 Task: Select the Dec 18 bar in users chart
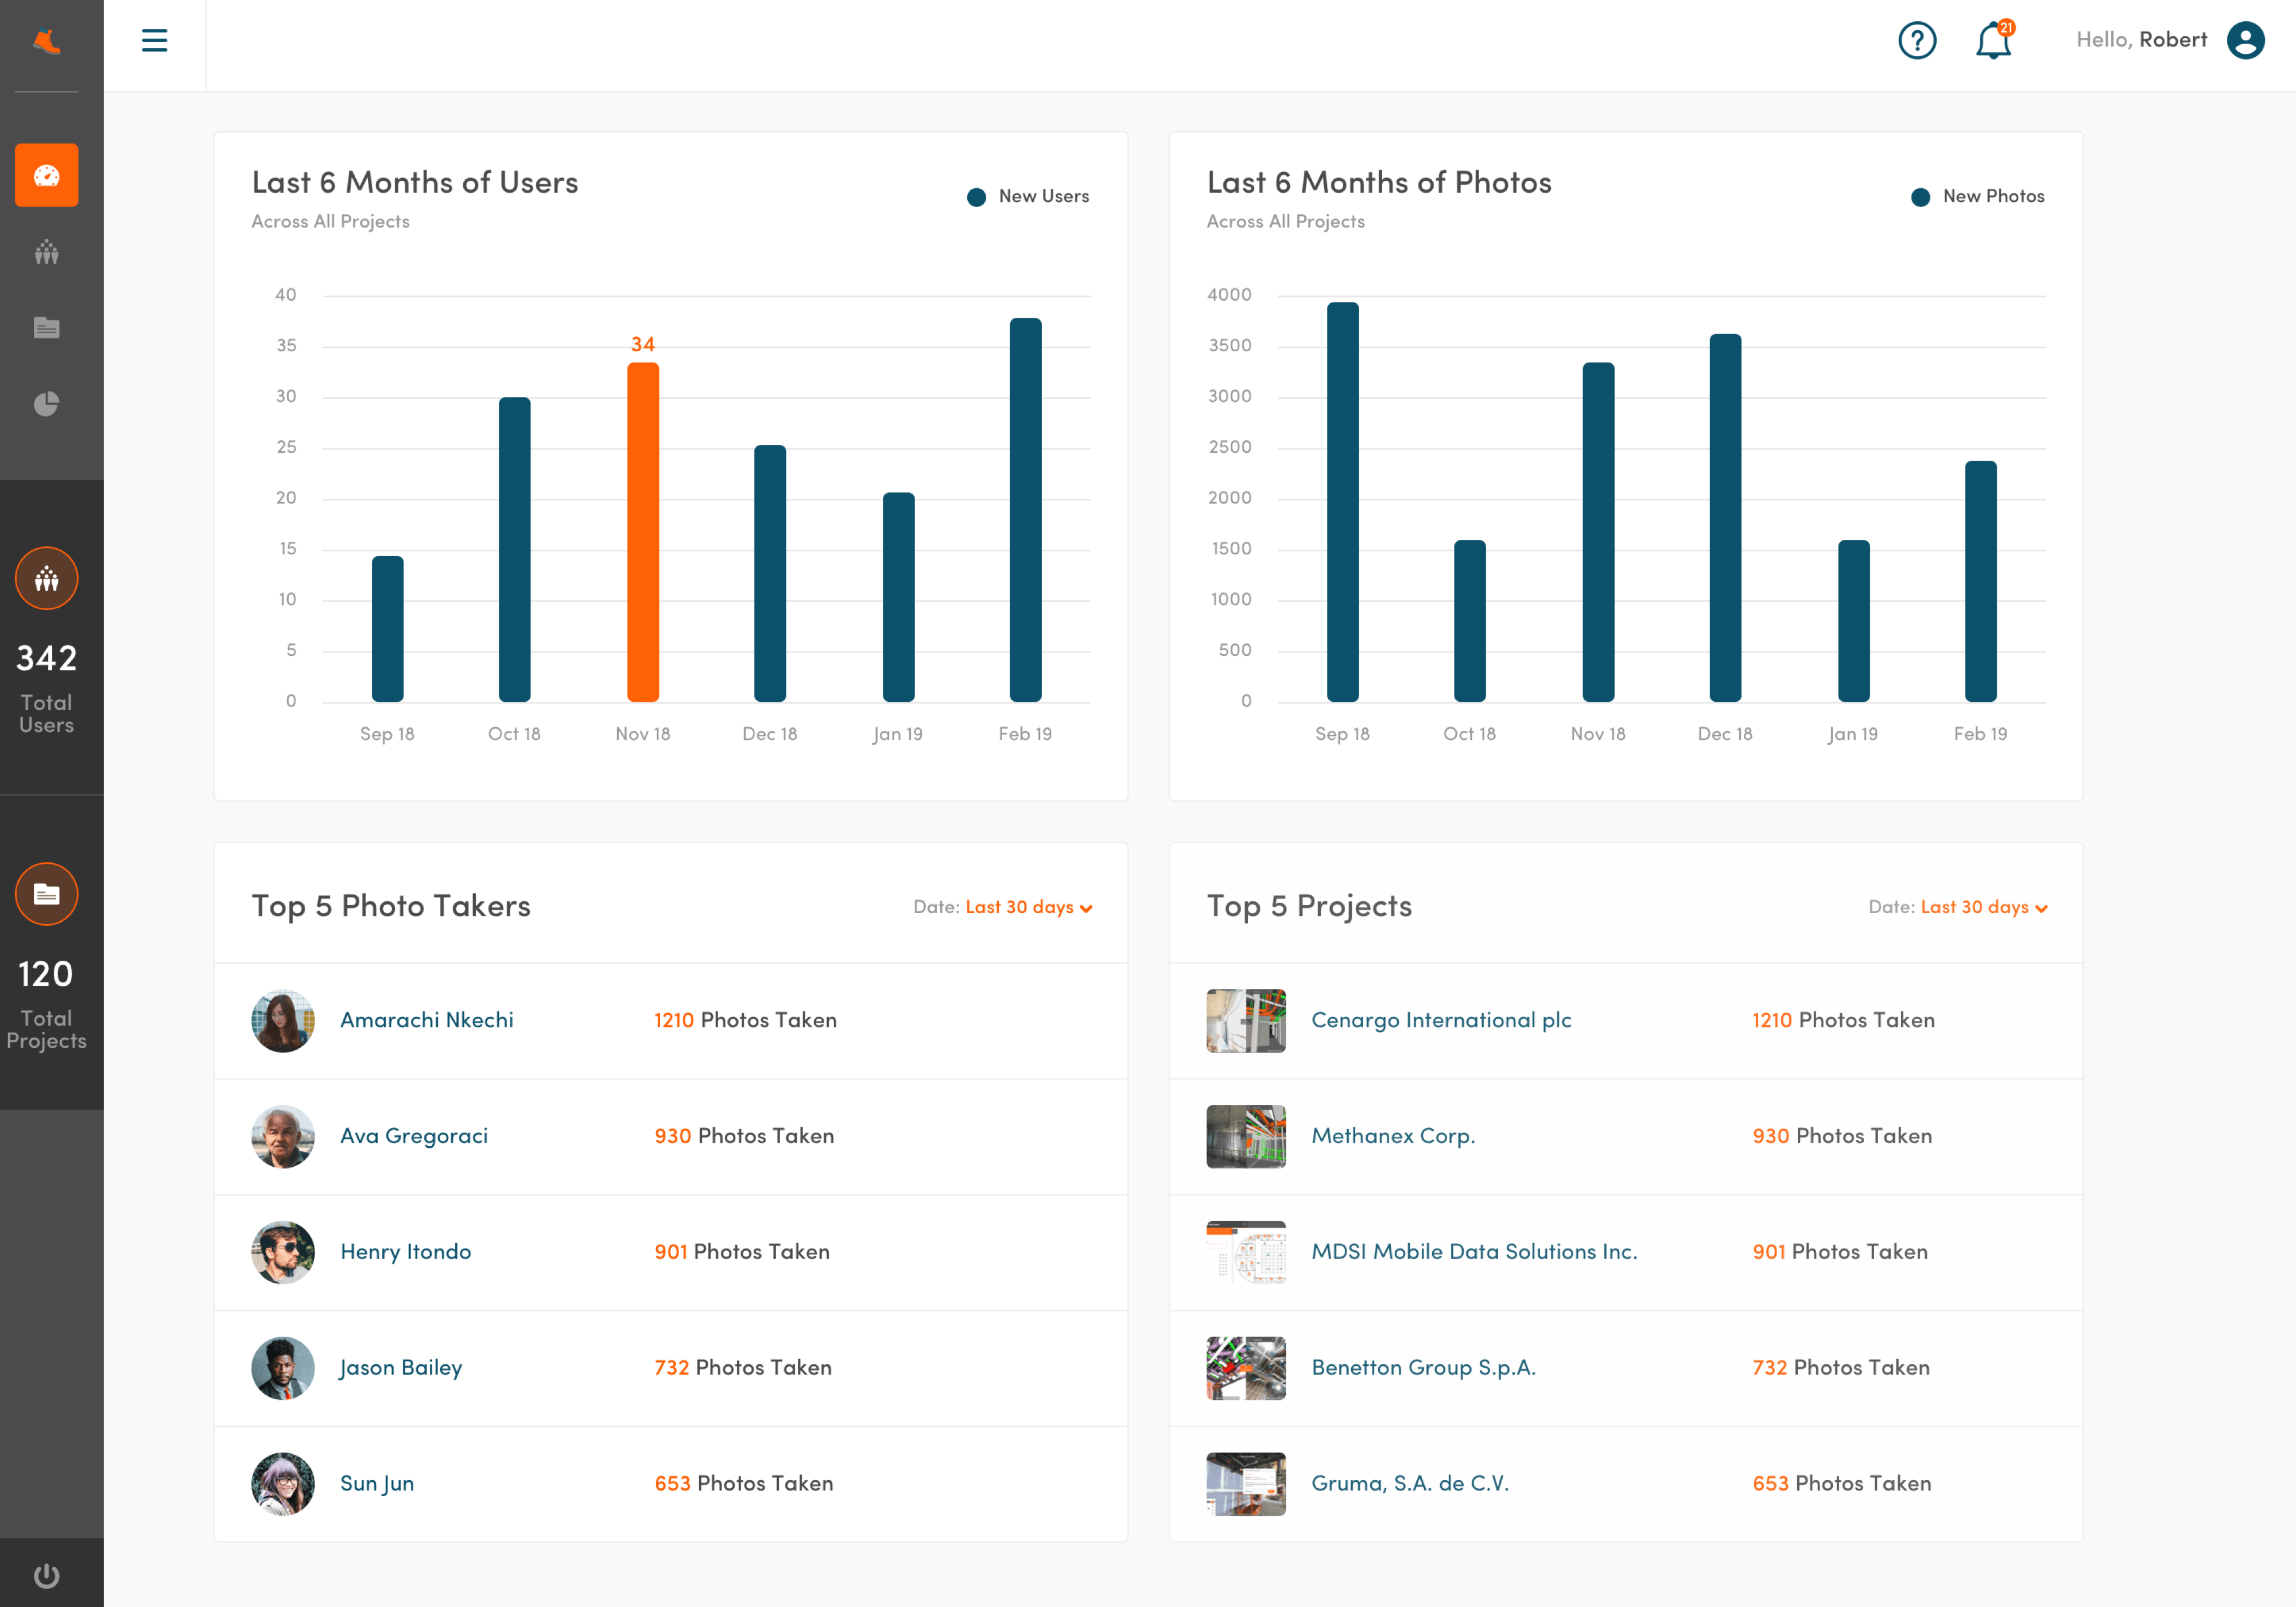pyautogui.click(x=770, y=574)
